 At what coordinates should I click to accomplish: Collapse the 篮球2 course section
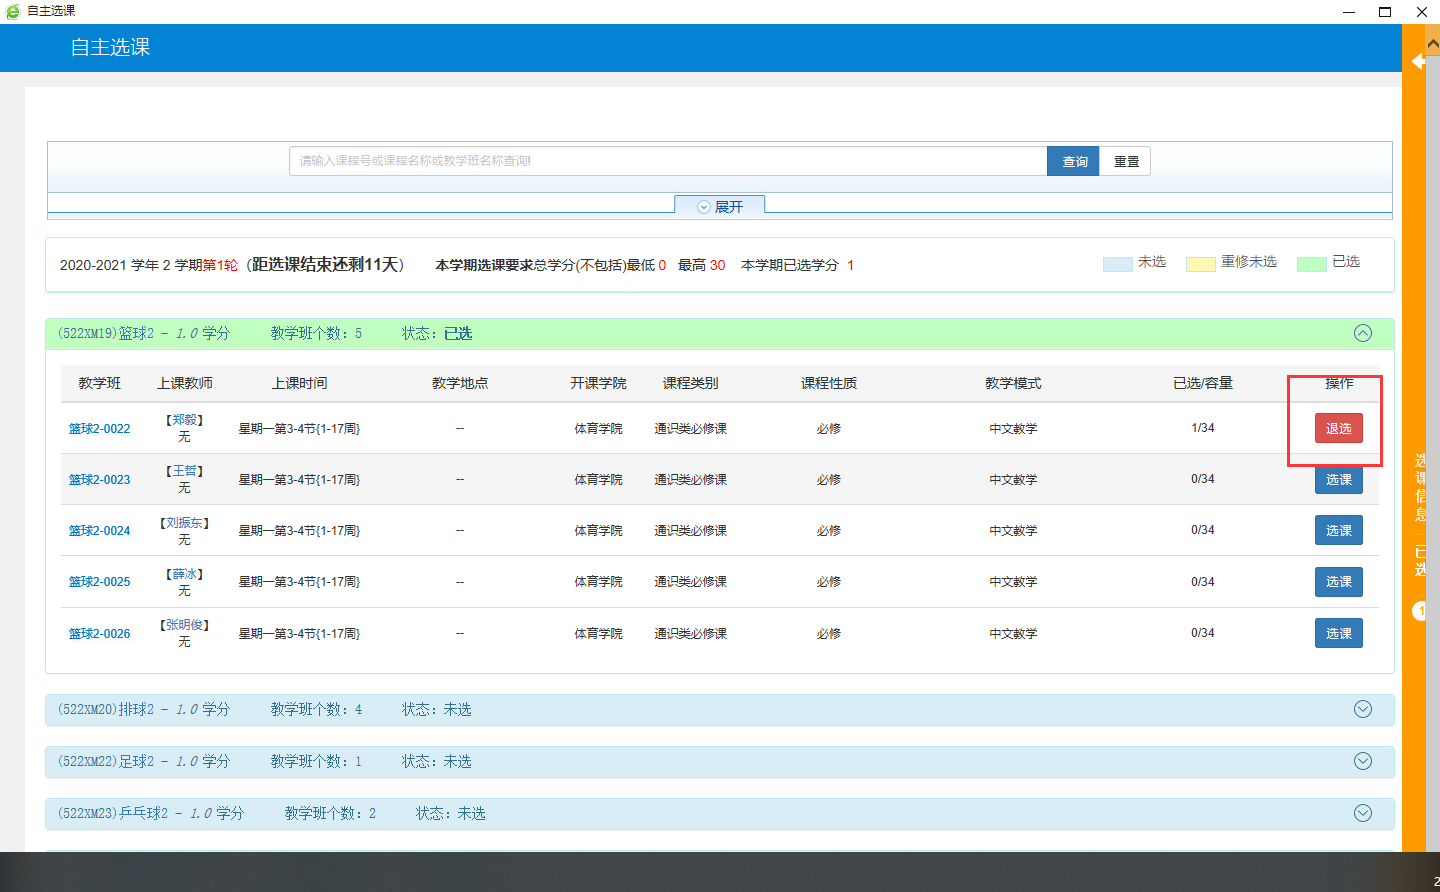(x=1362, y=333)
